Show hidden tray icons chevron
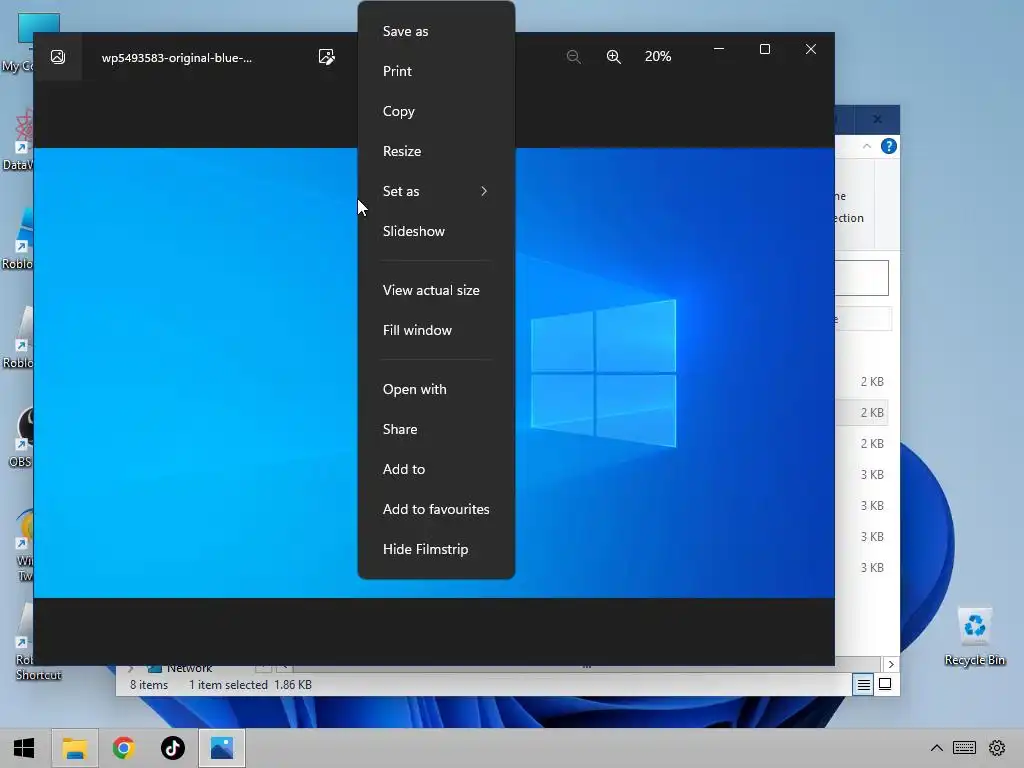Viewport: 1024px width, 768px height. [936, 748]
